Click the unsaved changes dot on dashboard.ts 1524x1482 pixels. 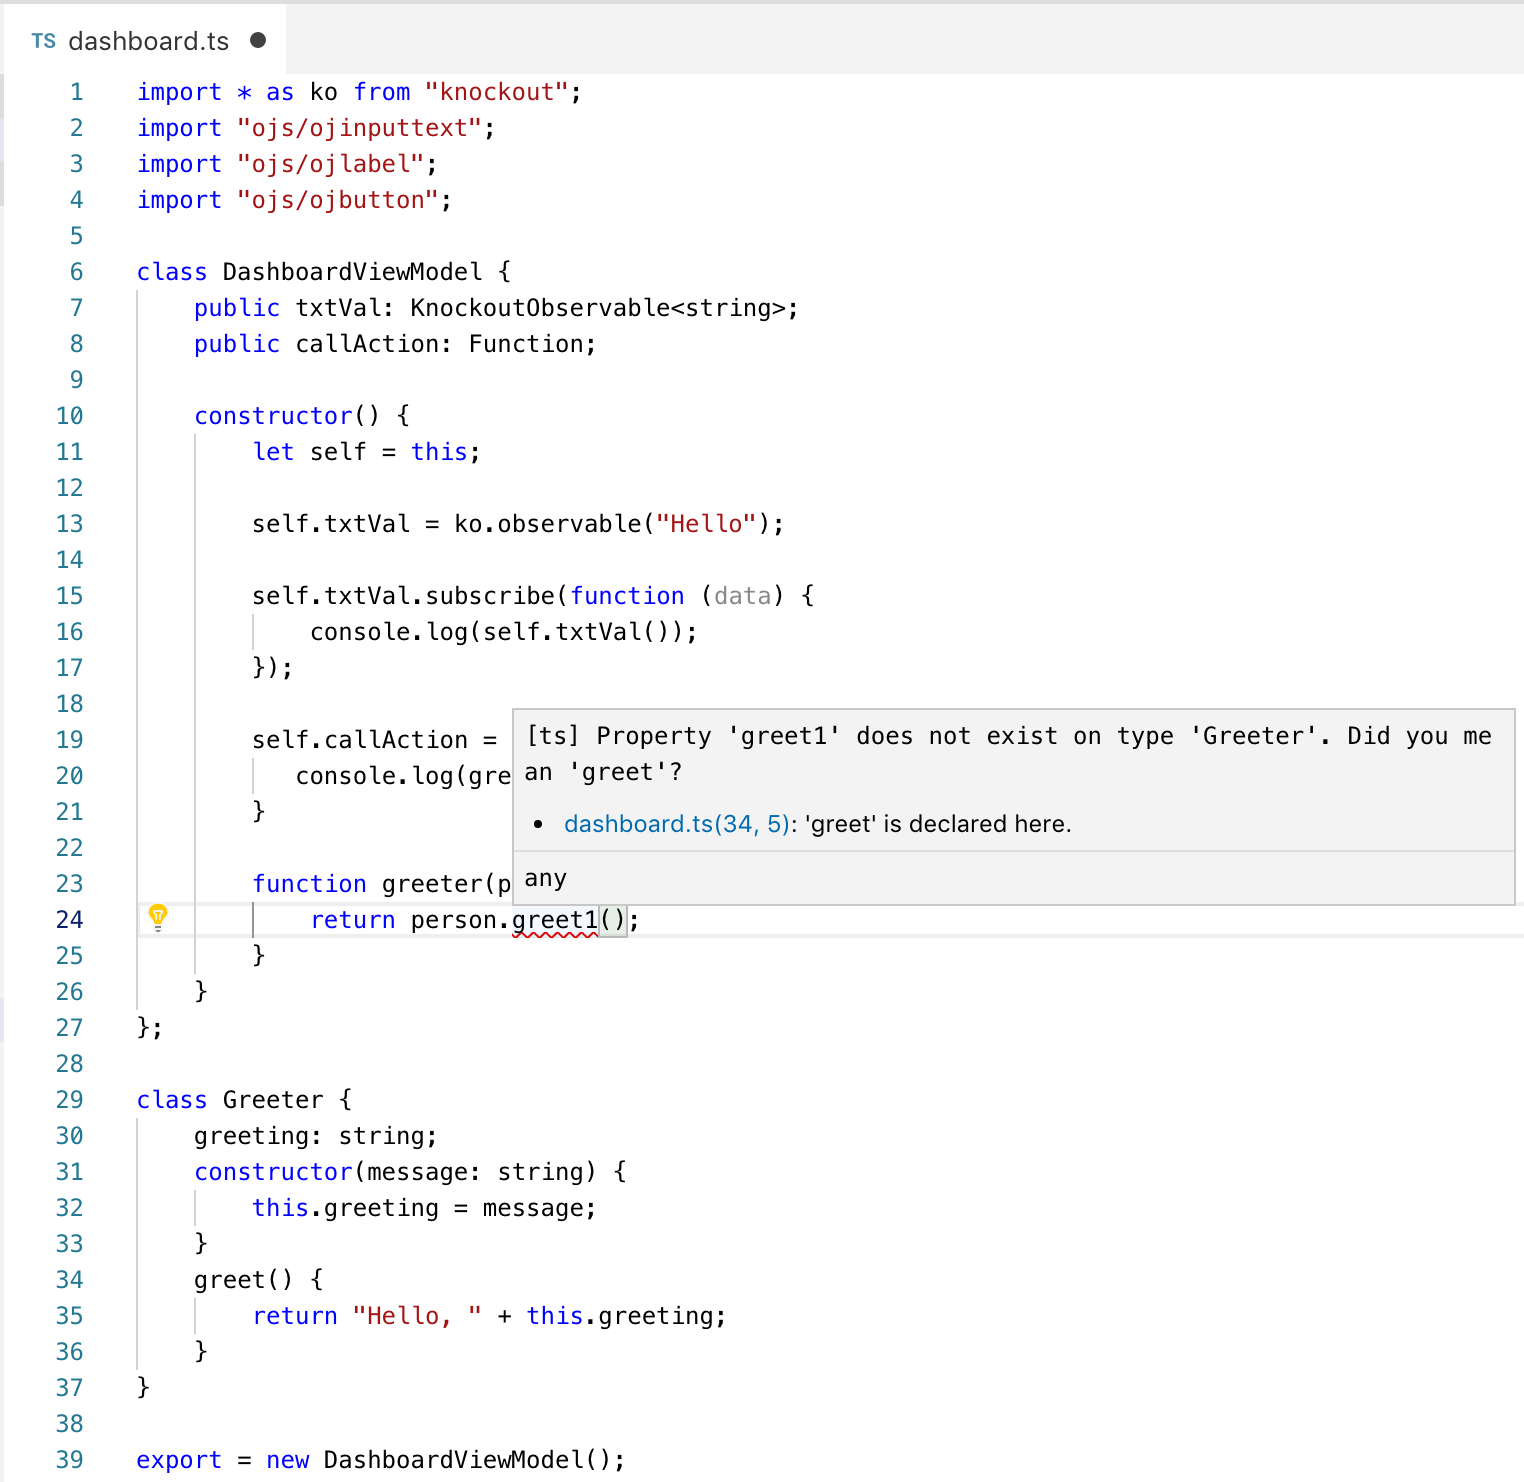(258, 41)
